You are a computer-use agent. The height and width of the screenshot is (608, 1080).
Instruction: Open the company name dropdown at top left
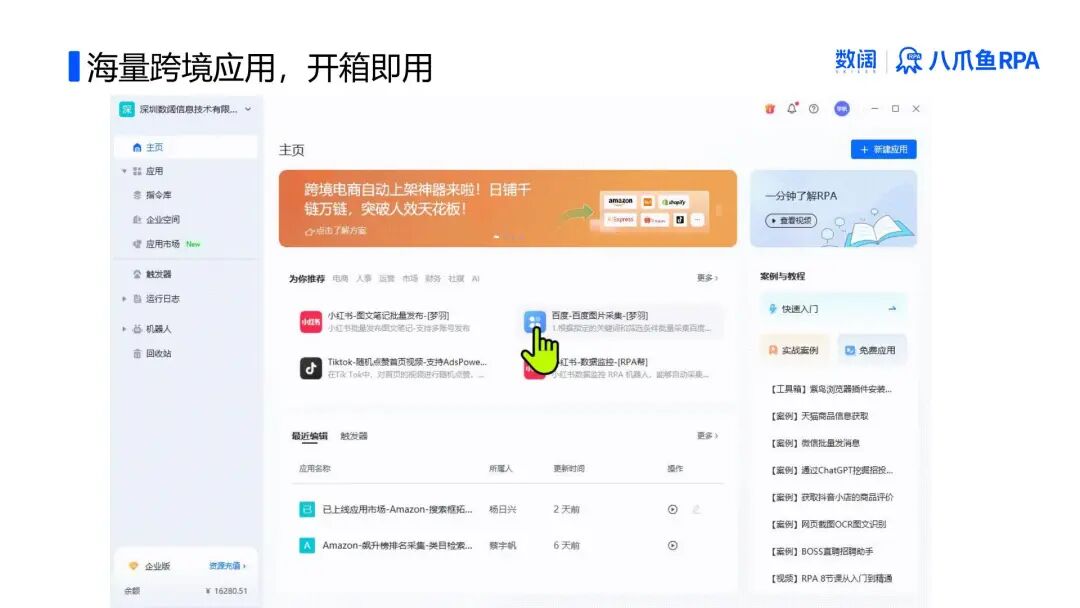[x=185, y=109]
